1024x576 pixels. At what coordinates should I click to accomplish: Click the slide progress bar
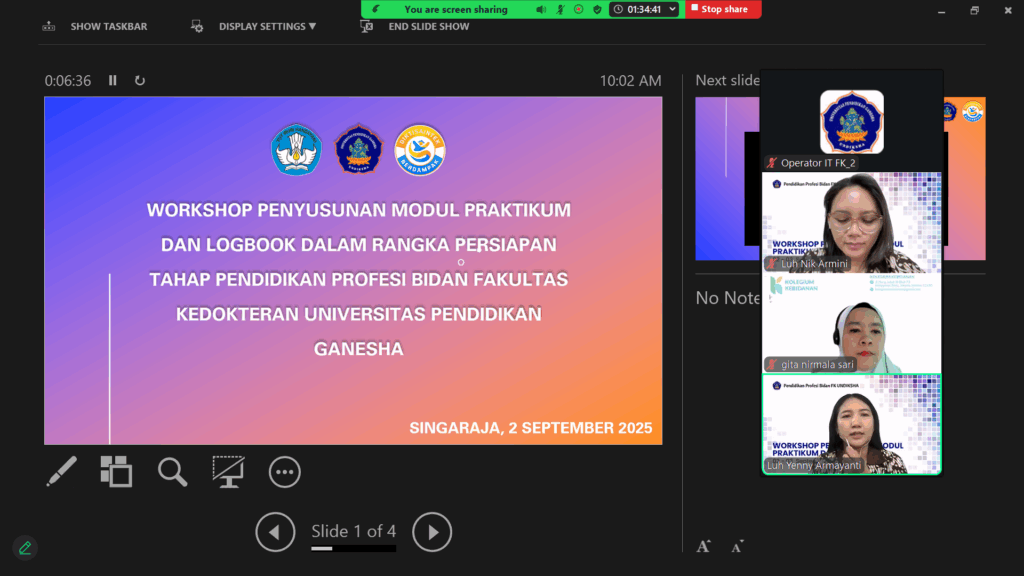pyautogui.click(x=353, y=549)
